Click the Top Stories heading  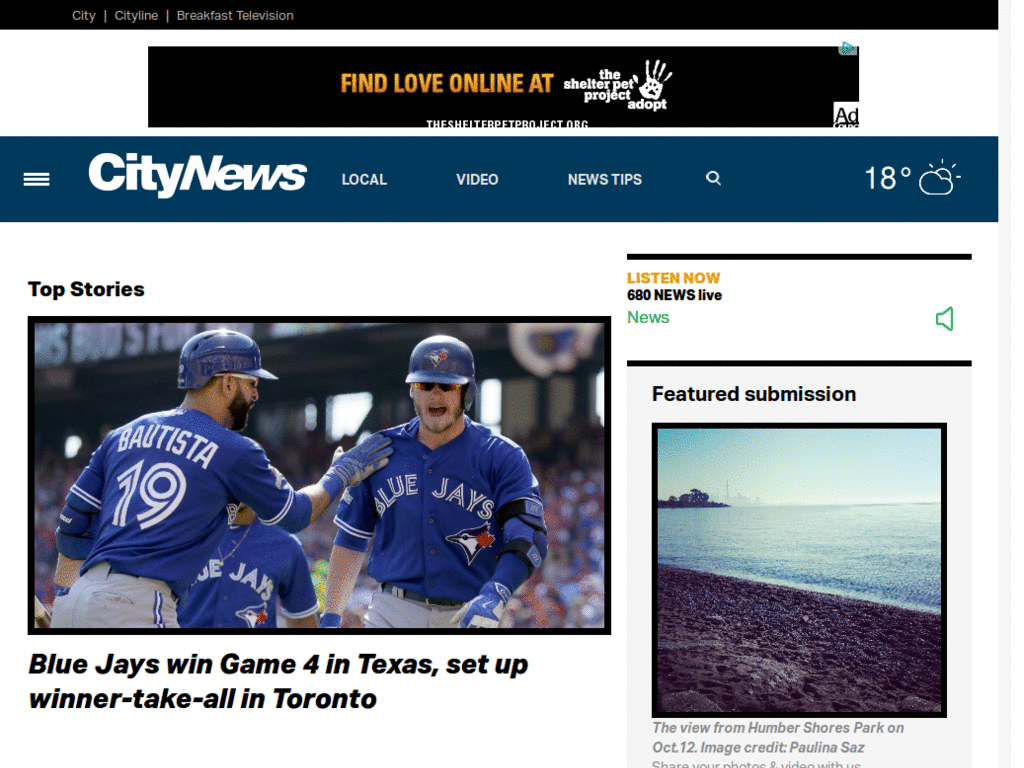(x=86, y=289)
